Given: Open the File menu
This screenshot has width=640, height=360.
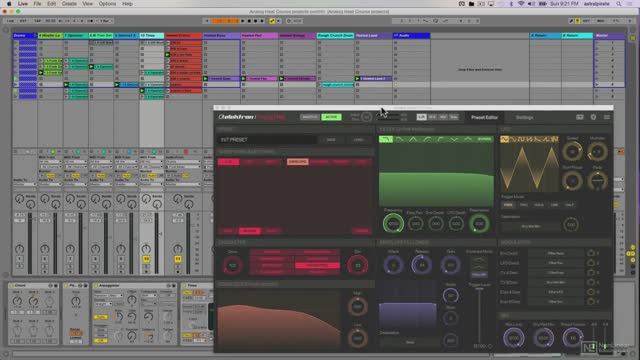Looking at the screenshot, I should (x=37, y=4).
